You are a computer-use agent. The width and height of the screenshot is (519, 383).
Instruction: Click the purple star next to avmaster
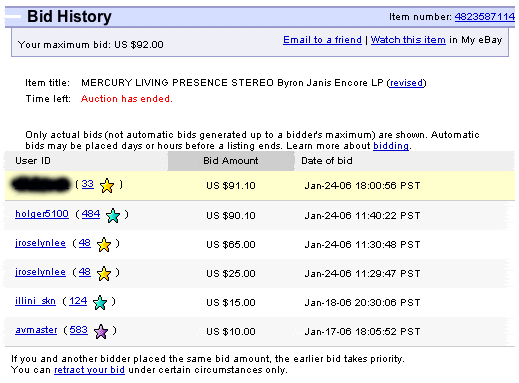click(x=101, y=332)
